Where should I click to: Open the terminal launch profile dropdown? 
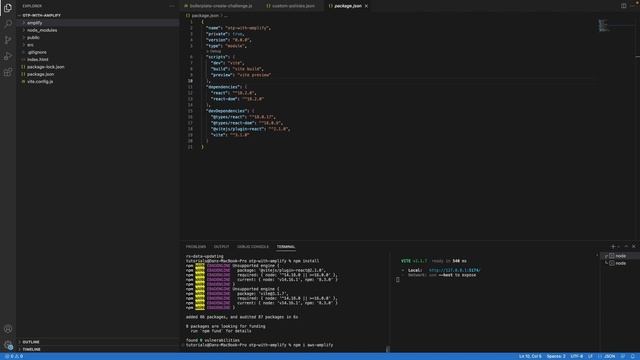(618, 247)
